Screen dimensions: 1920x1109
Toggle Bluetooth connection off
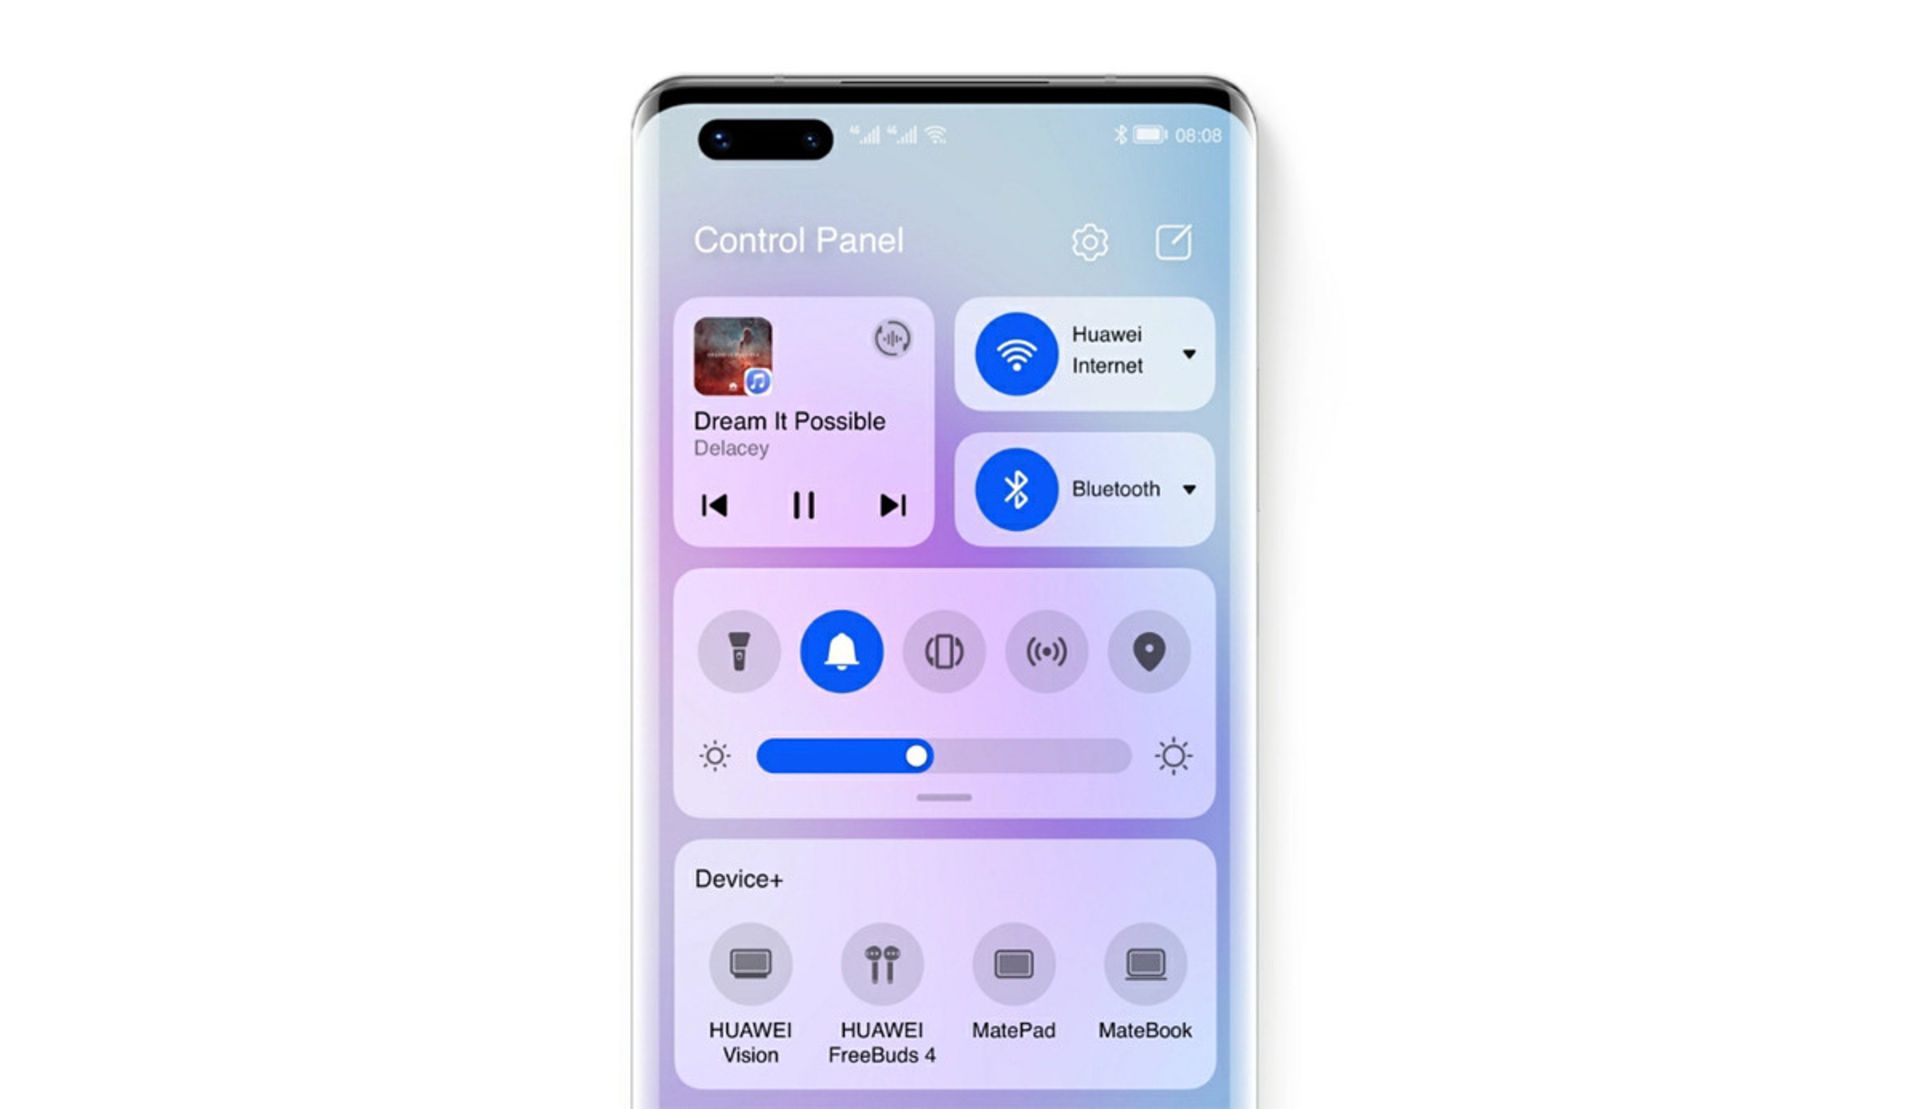(x=1016, y=488)
